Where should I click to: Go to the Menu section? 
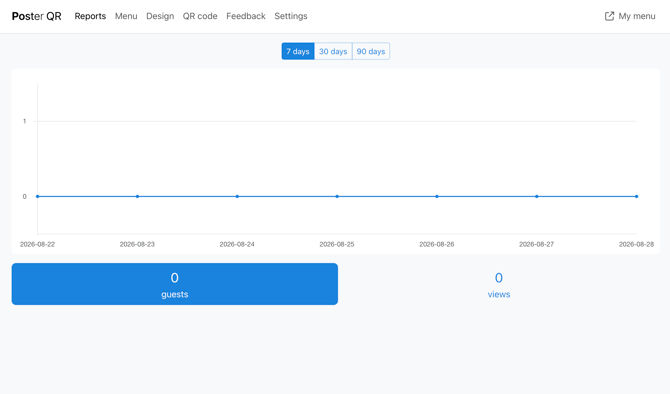pos(126,16)
